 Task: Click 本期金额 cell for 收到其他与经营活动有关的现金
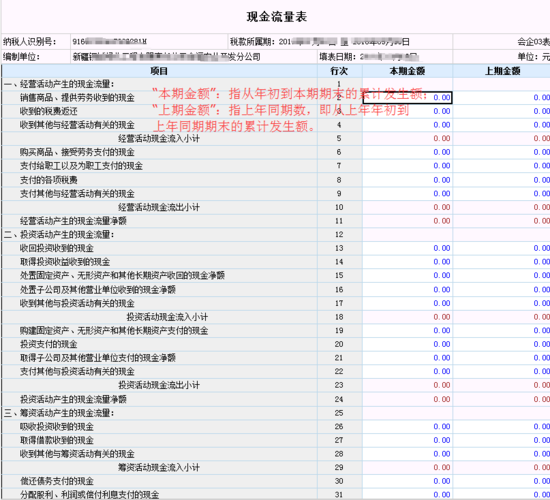pyautogui.click(x=407, y=125)
